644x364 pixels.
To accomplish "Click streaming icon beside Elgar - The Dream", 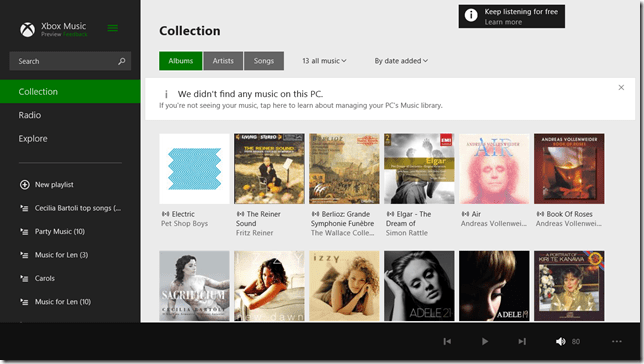I will click(390, 214).
